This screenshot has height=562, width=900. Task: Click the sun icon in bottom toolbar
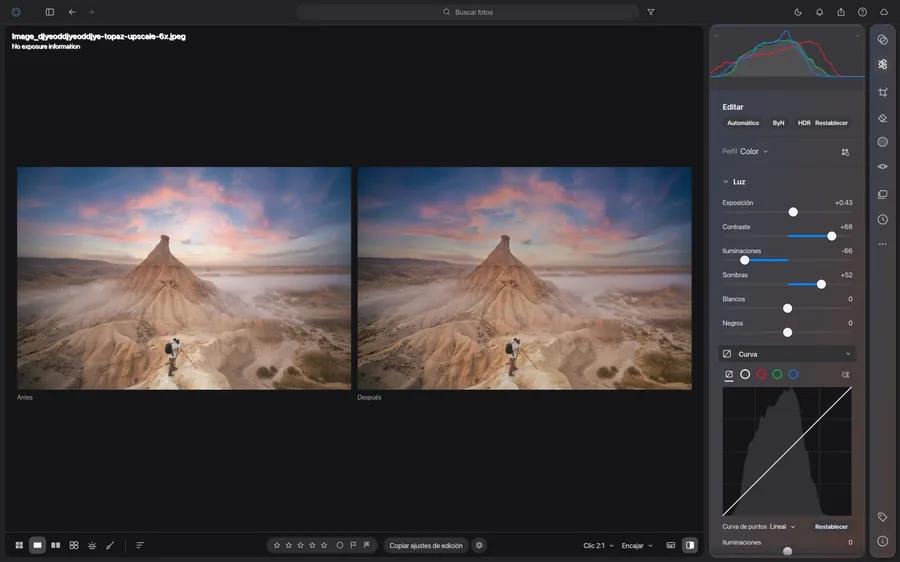click(92, 545)
